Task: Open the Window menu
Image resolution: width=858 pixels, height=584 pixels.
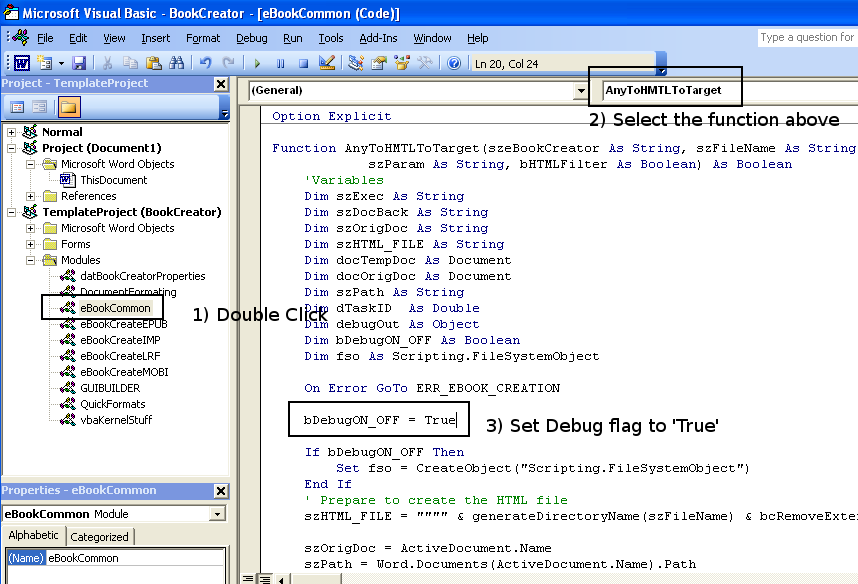Action: click(x=432, y=38)
